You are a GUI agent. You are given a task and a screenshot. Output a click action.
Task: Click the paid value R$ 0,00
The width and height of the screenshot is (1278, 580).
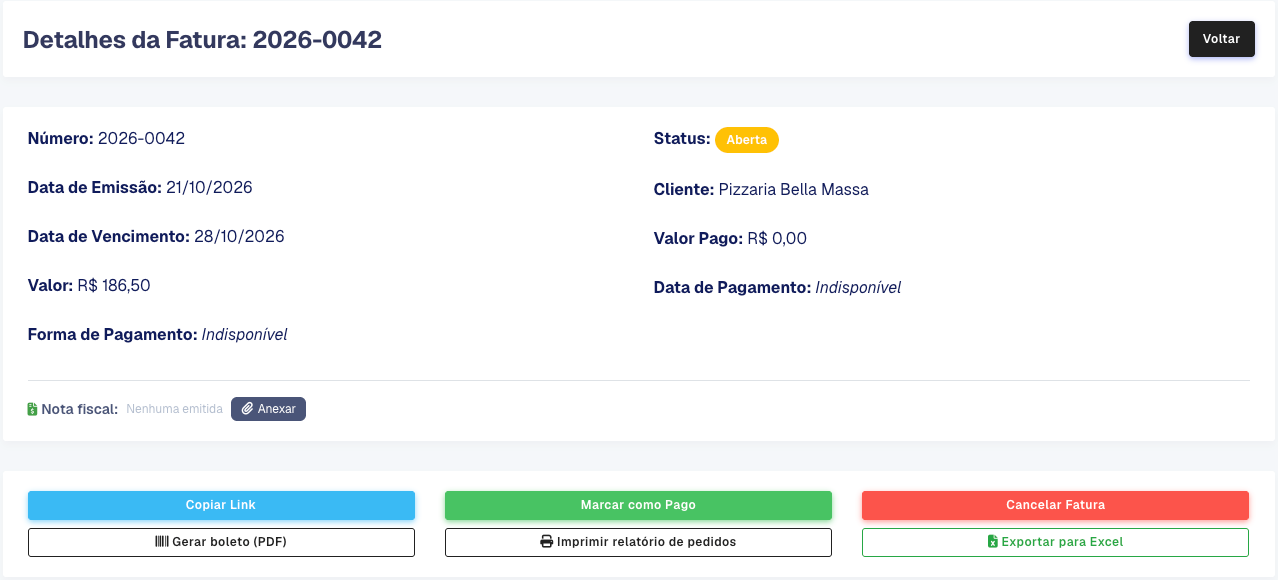(x=777, y=238)
